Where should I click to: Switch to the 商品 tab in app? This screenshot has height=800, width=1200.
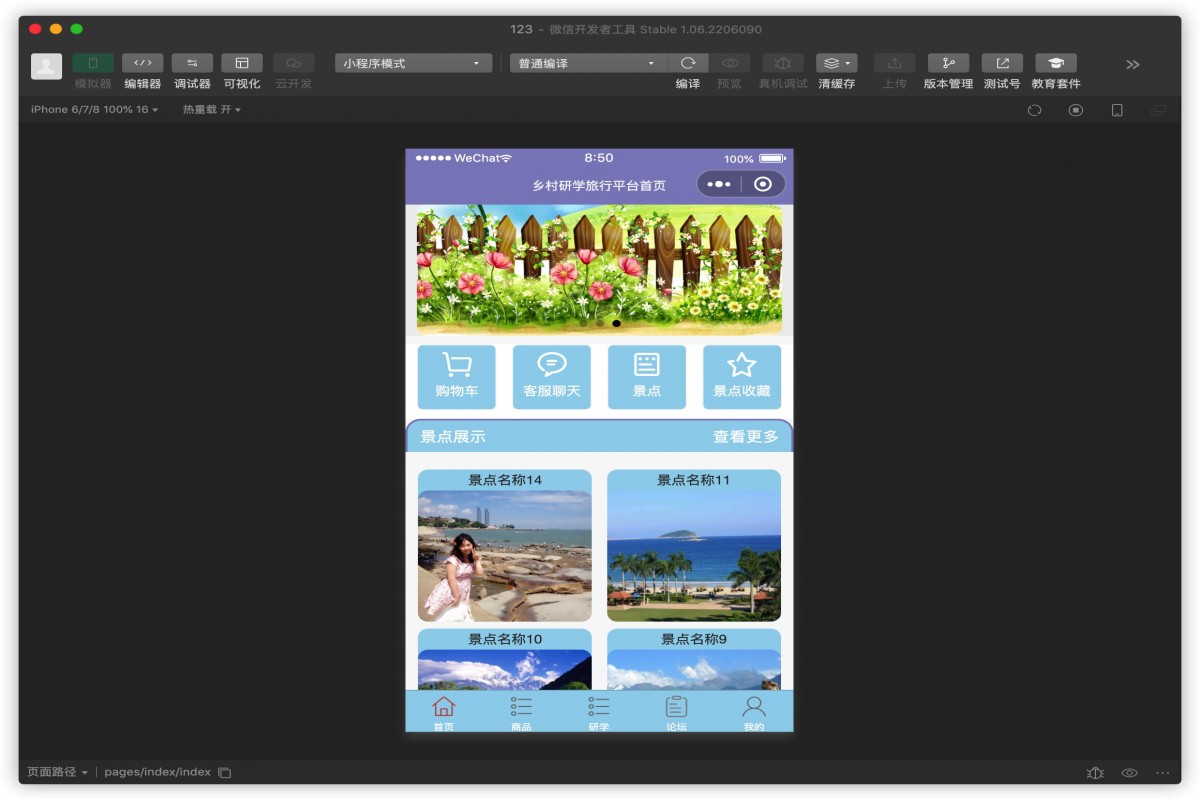521,712
